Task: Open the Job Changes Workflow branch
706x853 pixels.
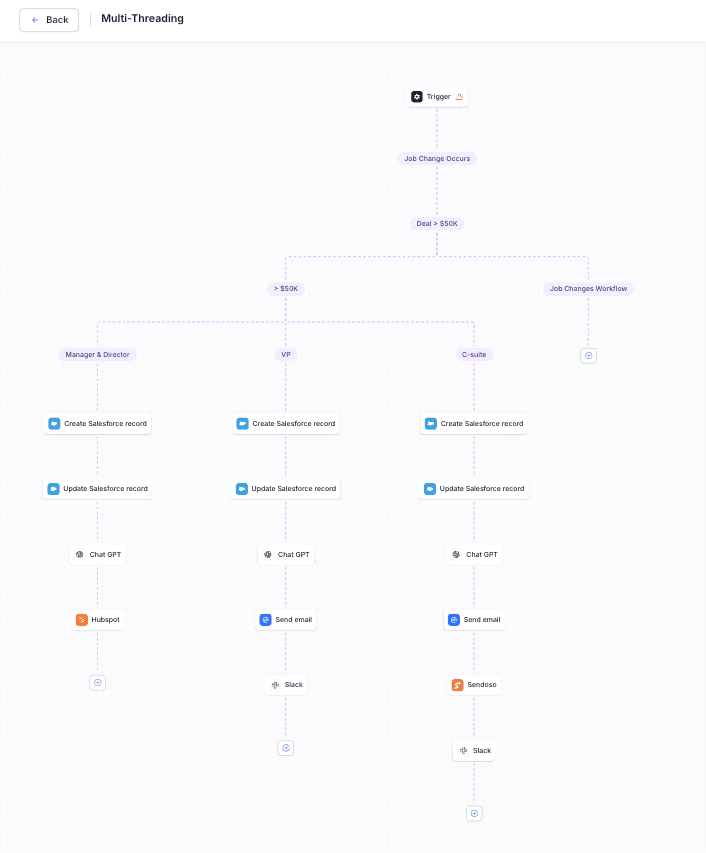Action: click(588, 289)
